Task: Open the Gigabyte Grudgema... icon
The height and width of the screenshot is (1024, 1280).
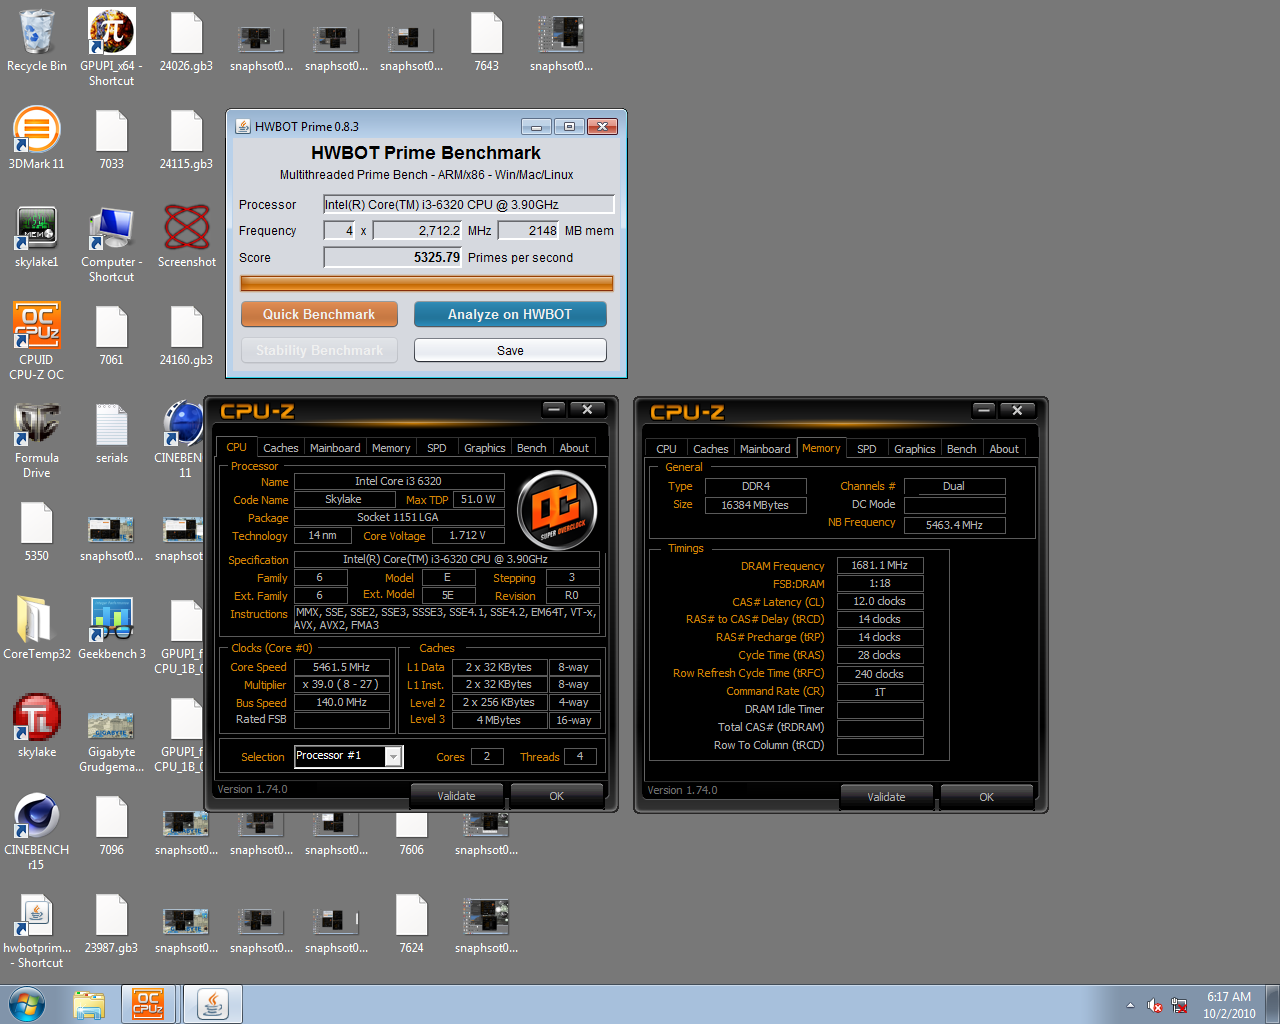Action: coord(111,742)
